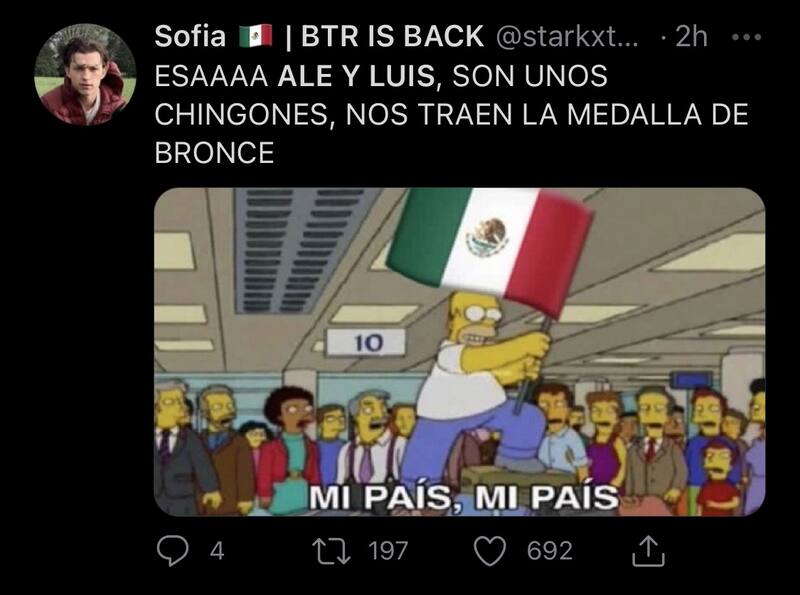Select the @starkxt... username handle

point(567,37)
